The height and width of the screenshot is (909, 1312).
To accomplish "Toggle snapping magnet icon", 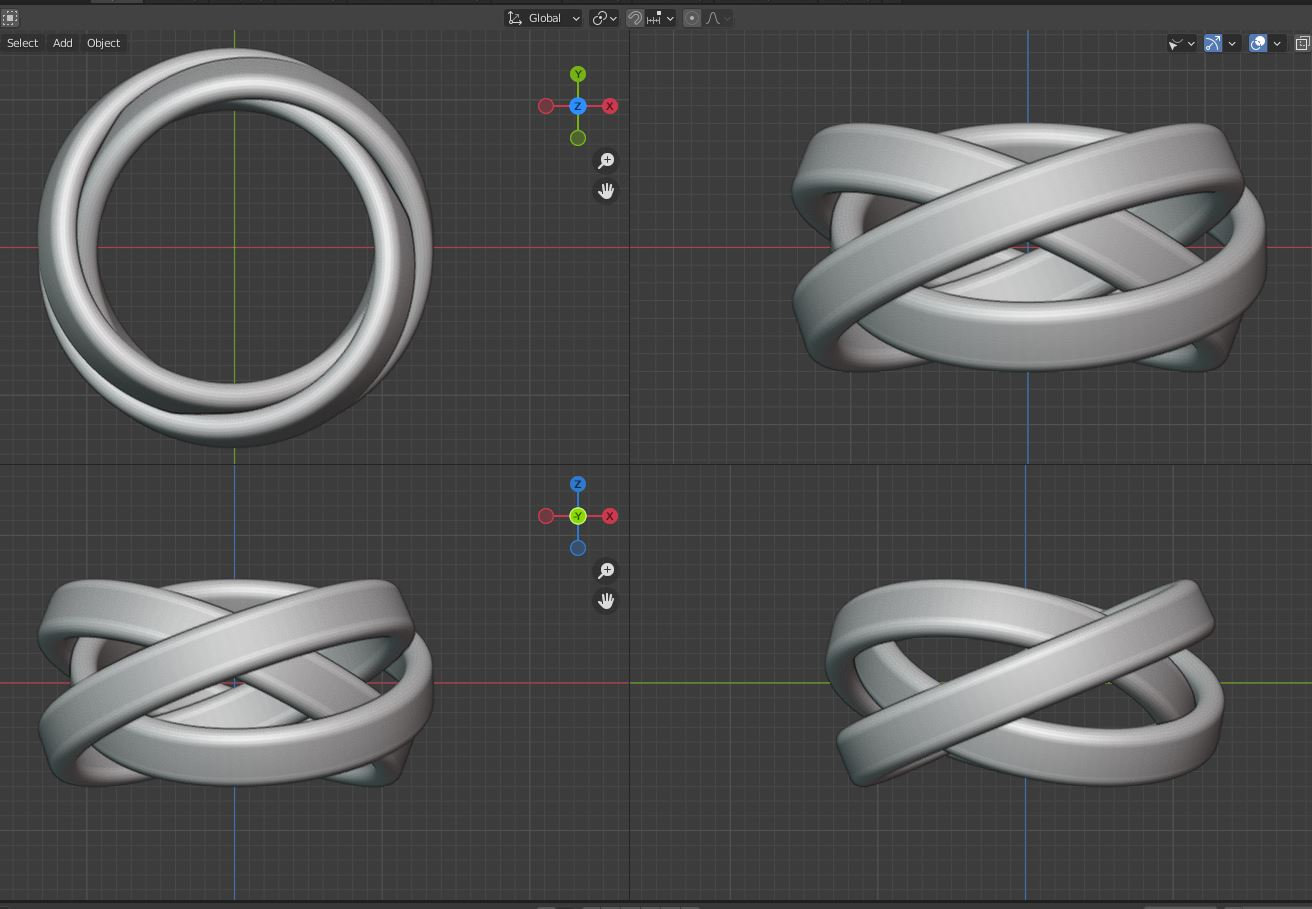I will [635, 18].
